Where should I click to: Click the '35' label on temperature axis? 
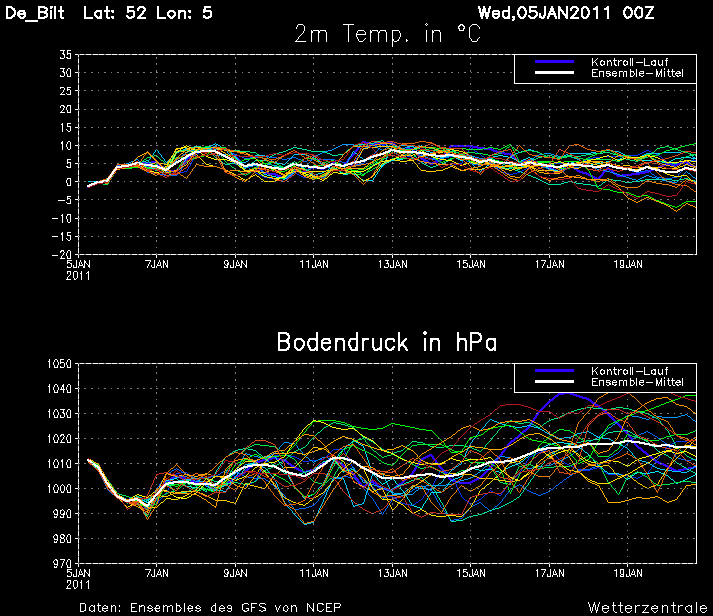[x=66, y=55]
